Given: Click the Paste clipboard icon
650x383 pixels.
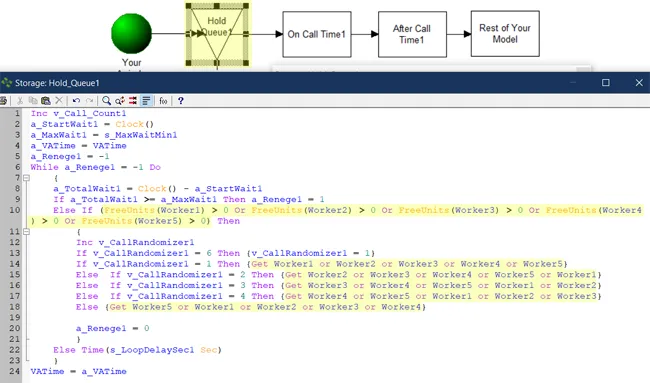Looking at the screenshot, I should [46, 101].
